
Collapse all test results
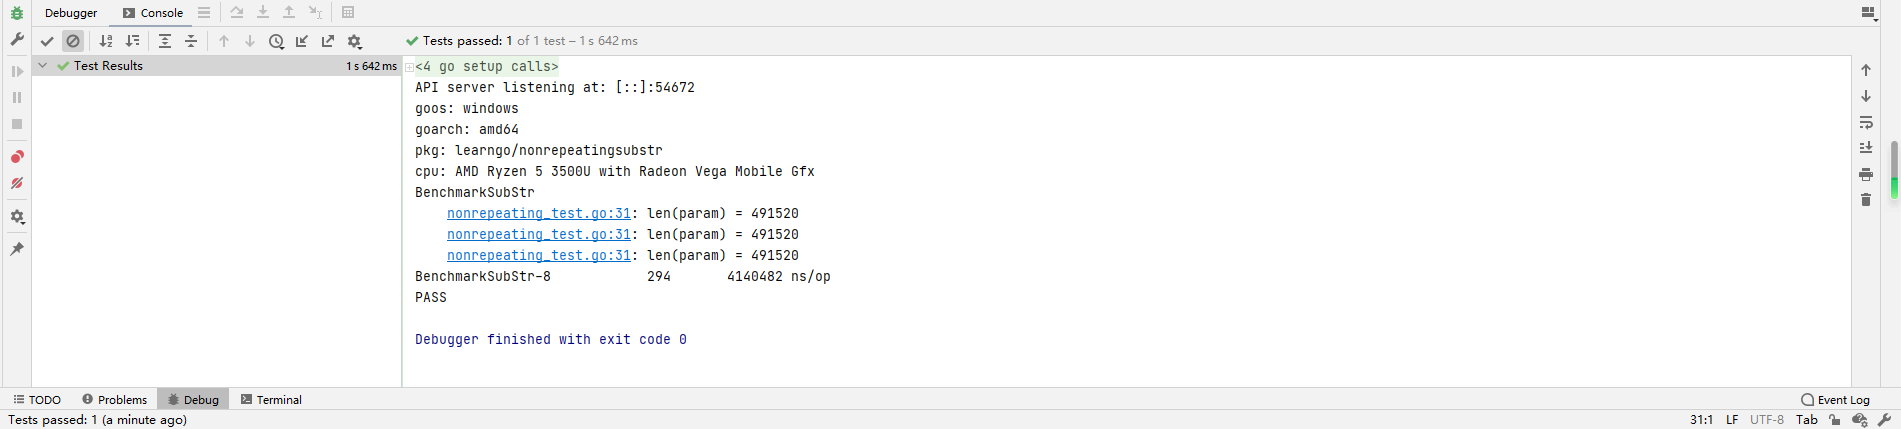(x=191, y=41)
